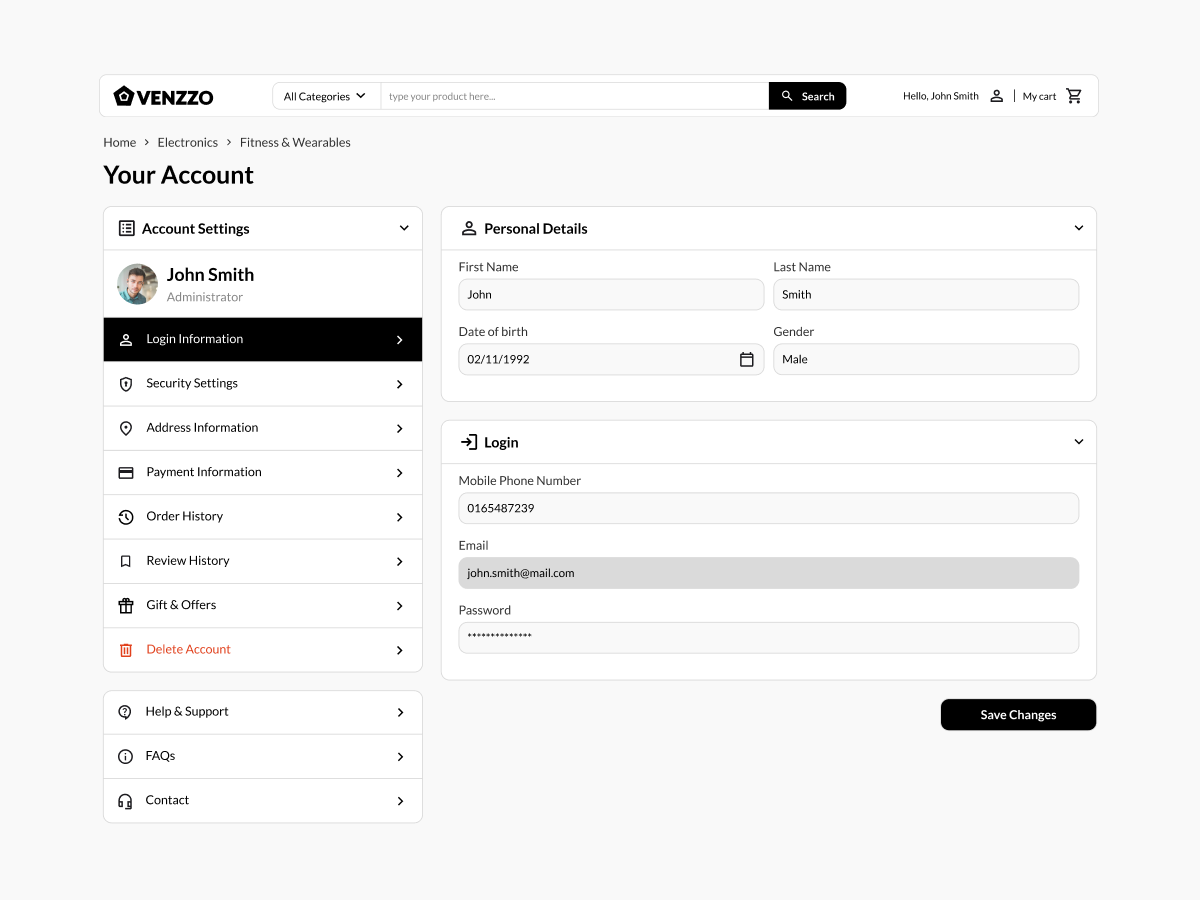Collapse the Personal Details section
The width and height of the screenshot is (1200, 900).
pos(1078,228)
